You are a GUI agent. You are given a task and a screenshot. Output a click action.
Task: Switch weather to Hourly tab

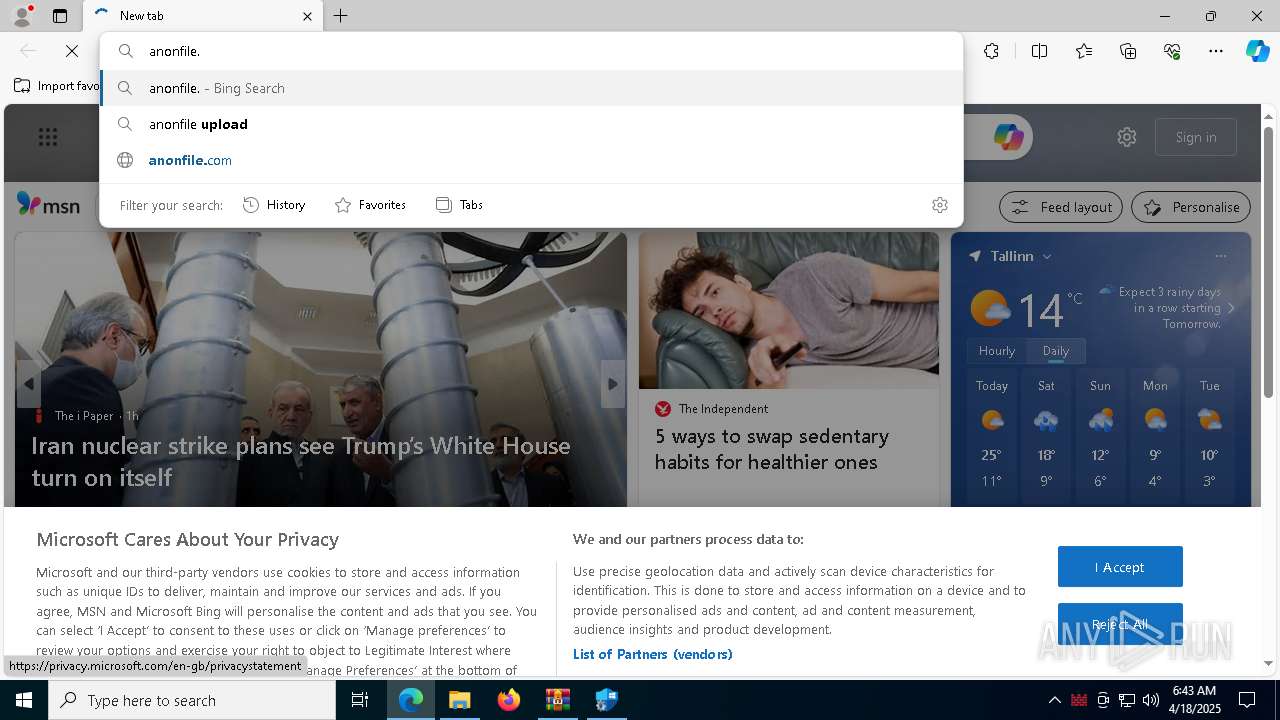coord(996,351)
